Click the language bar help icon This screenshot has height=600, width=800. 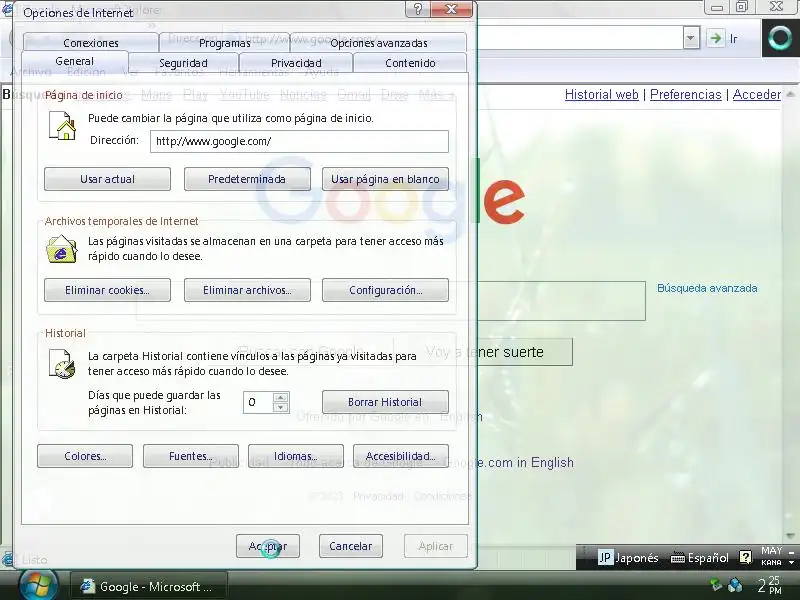pyautogui.click(x=745, y=557)
